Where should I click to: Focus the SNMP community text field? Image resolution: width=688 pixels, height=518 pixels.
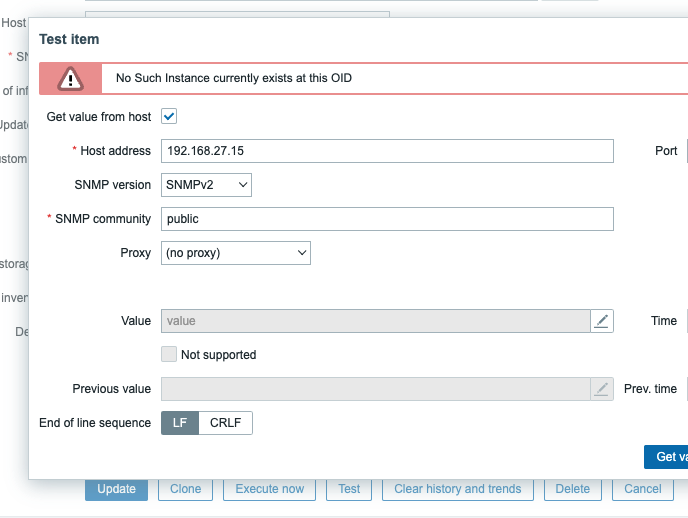click(x=387, y=219)
